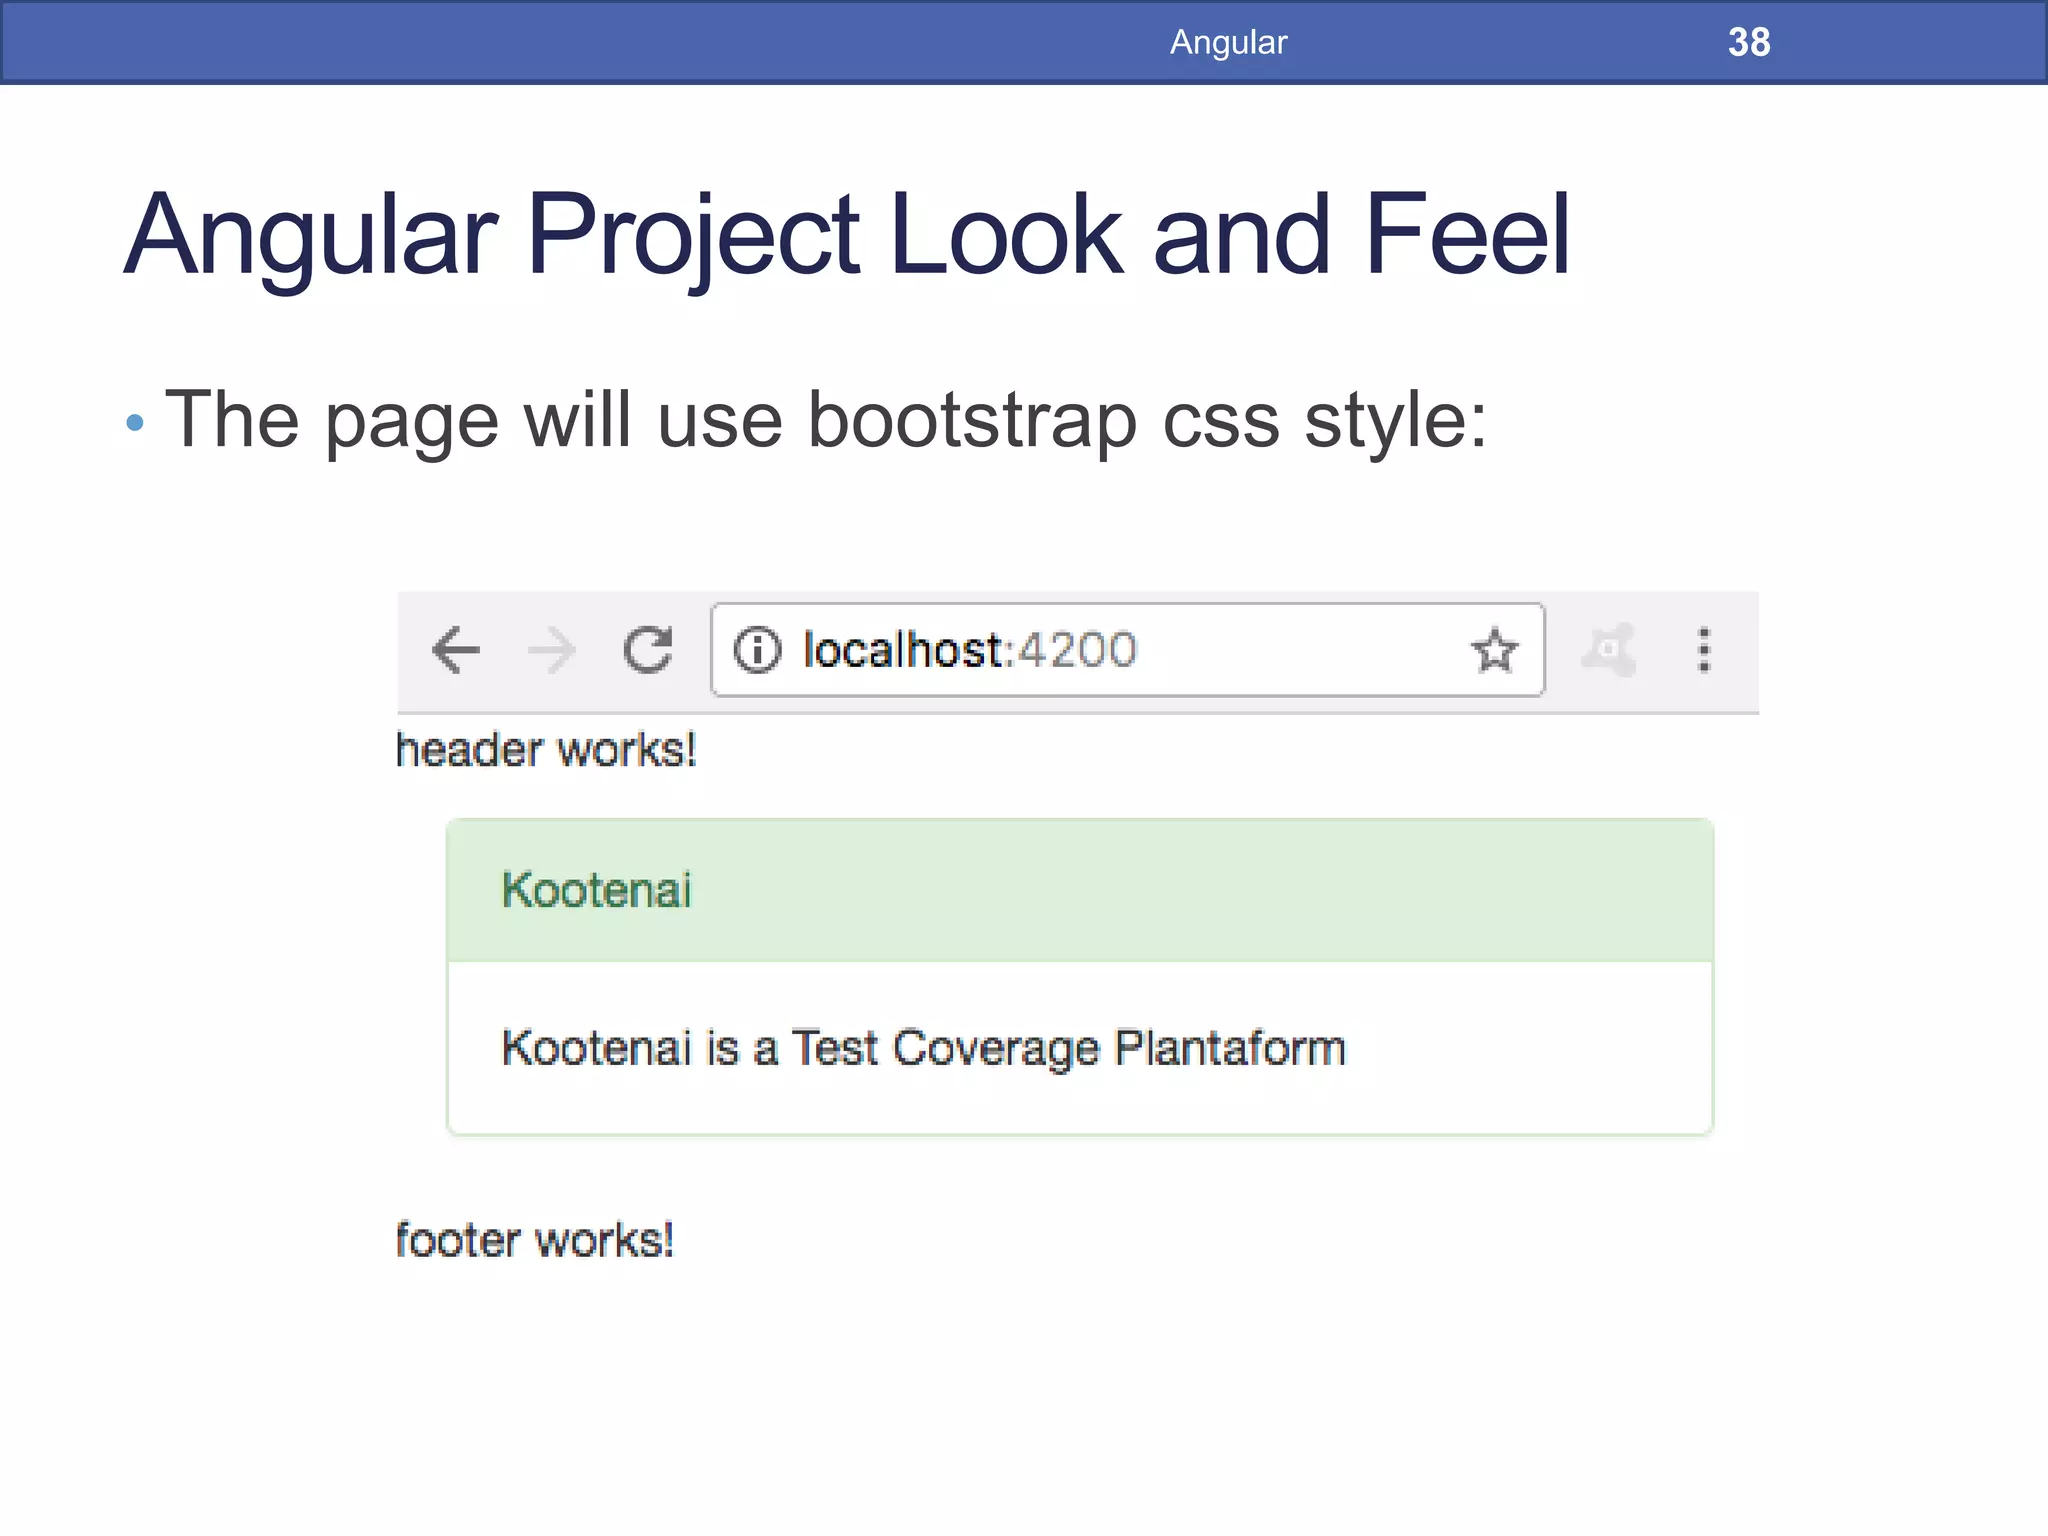The height and width of the screenshot is (1536, 2048).
Task: Reload the localhost page
Action: (648, 650)
